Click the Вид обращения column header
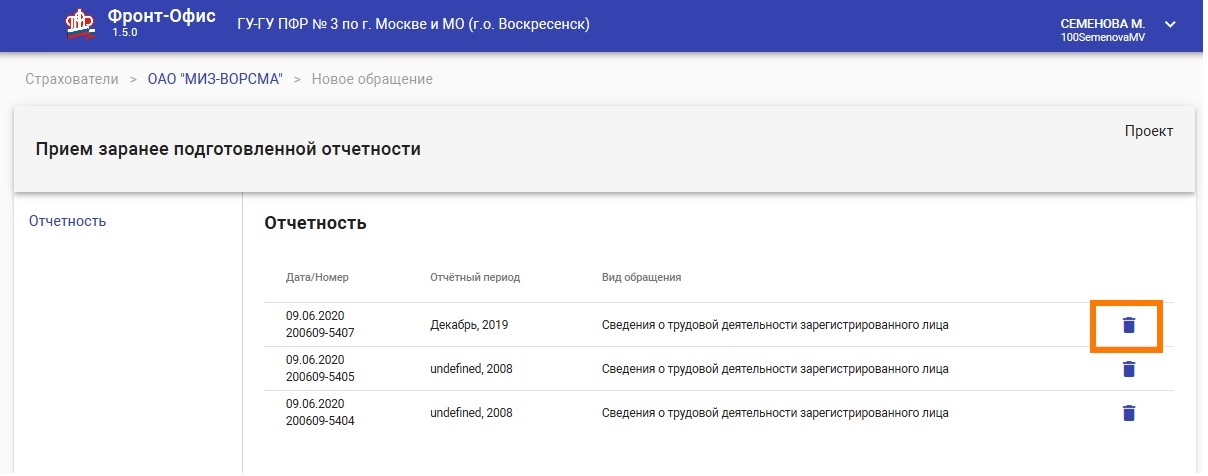The height and width of the screenshot is (476, 1208). [641, 277]
